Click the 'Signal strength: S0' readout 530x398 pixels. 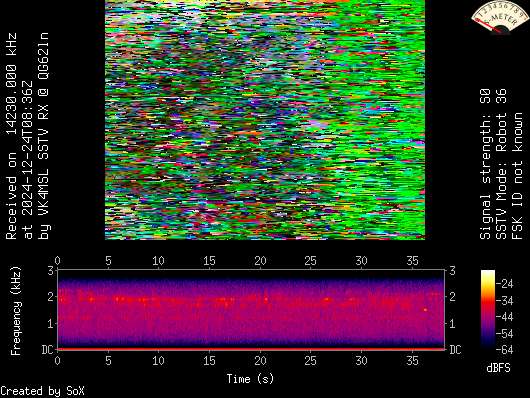point(485,164)
